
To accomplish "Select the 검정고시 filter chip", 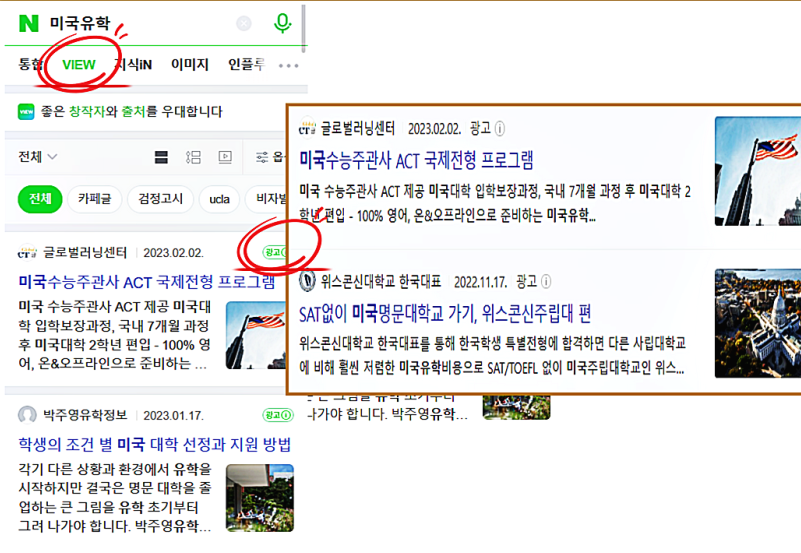I will [x=160, y=199].
